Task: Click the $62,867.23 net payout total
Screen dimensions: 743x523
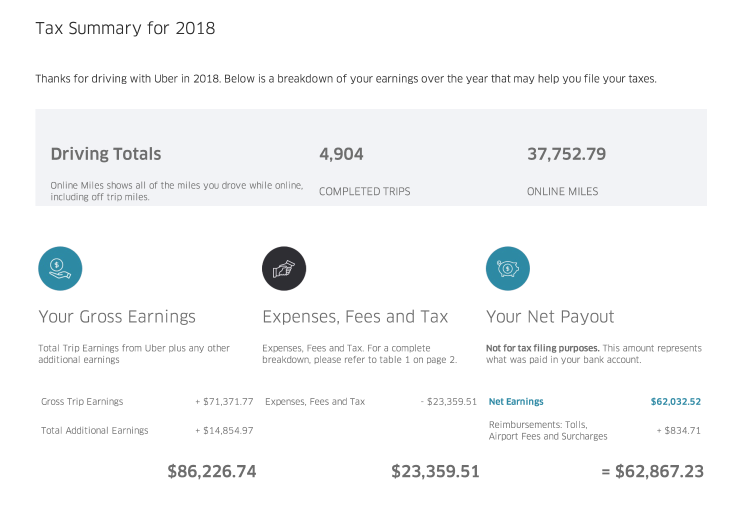Action: coord(652,471)
